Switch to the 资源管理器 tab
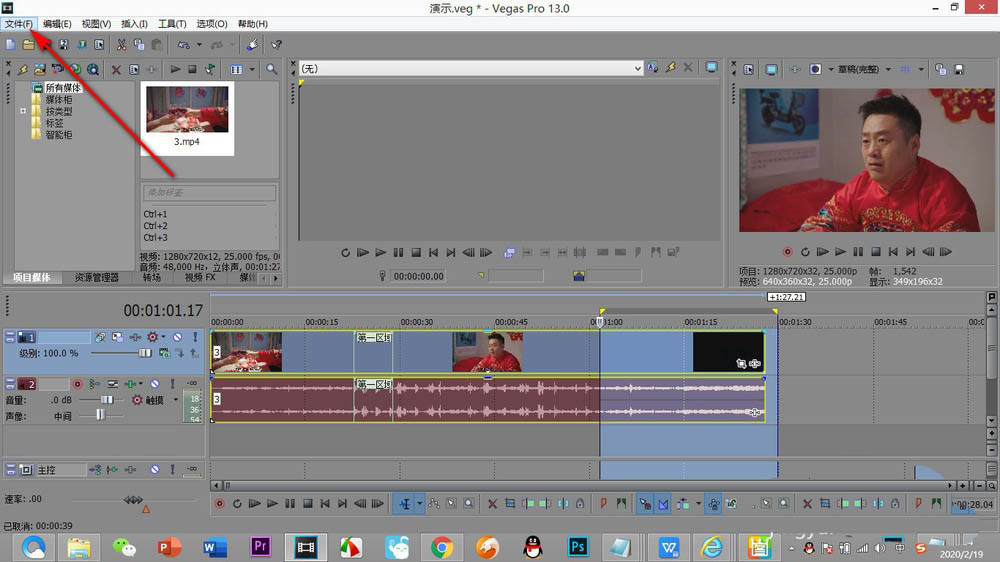Image resolution: width=1000 pixels, height=562 pixels. (x=97, y=277)
